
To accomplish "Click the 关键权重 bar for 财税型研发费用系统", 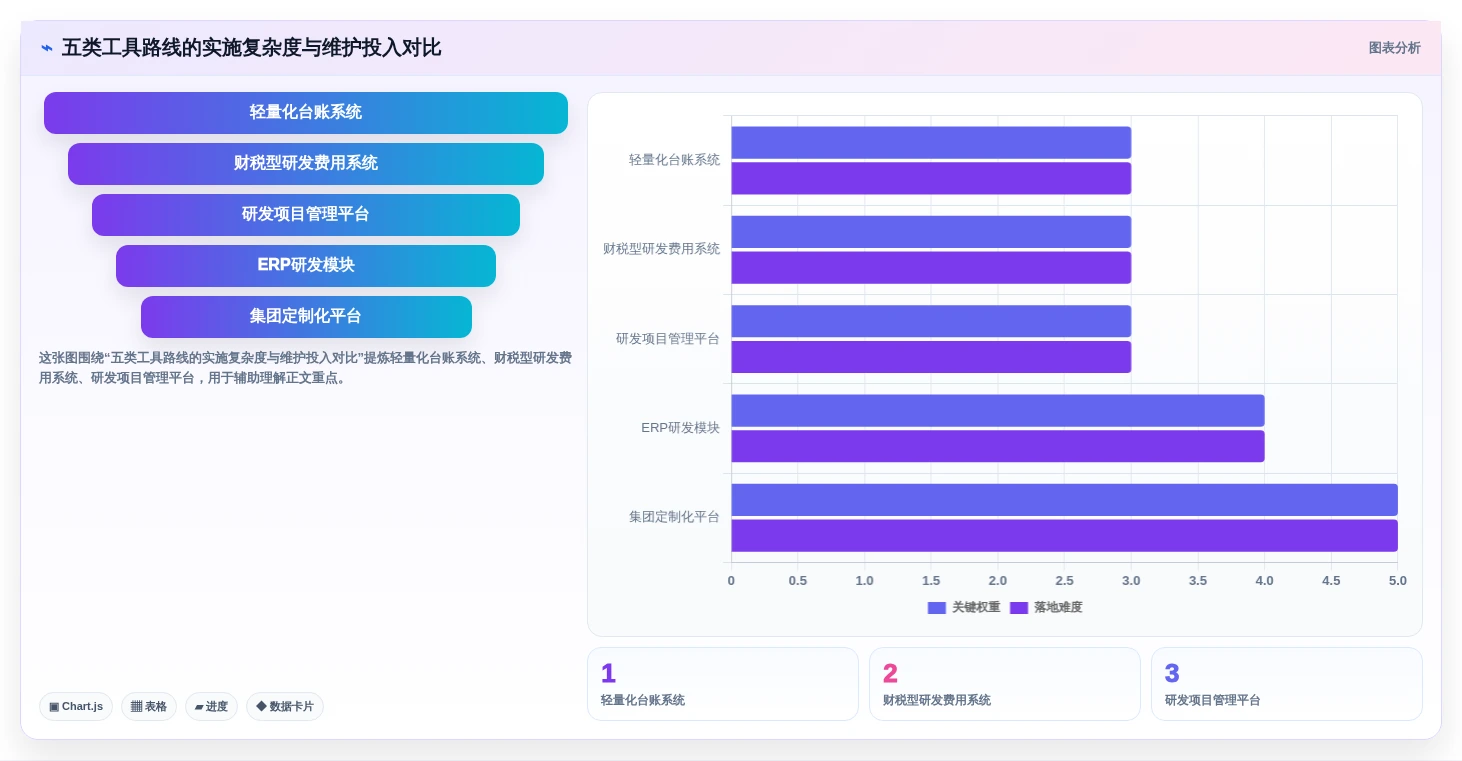I will pyautogui.click(x=931, y=232).
